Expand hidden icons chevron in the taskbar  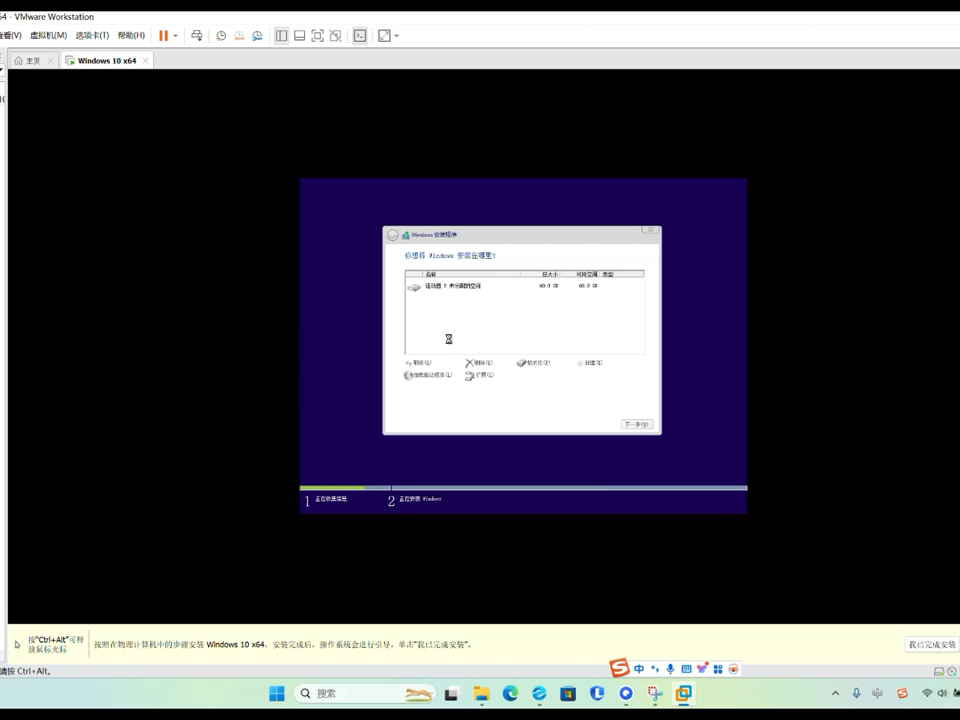click(835, 693)
